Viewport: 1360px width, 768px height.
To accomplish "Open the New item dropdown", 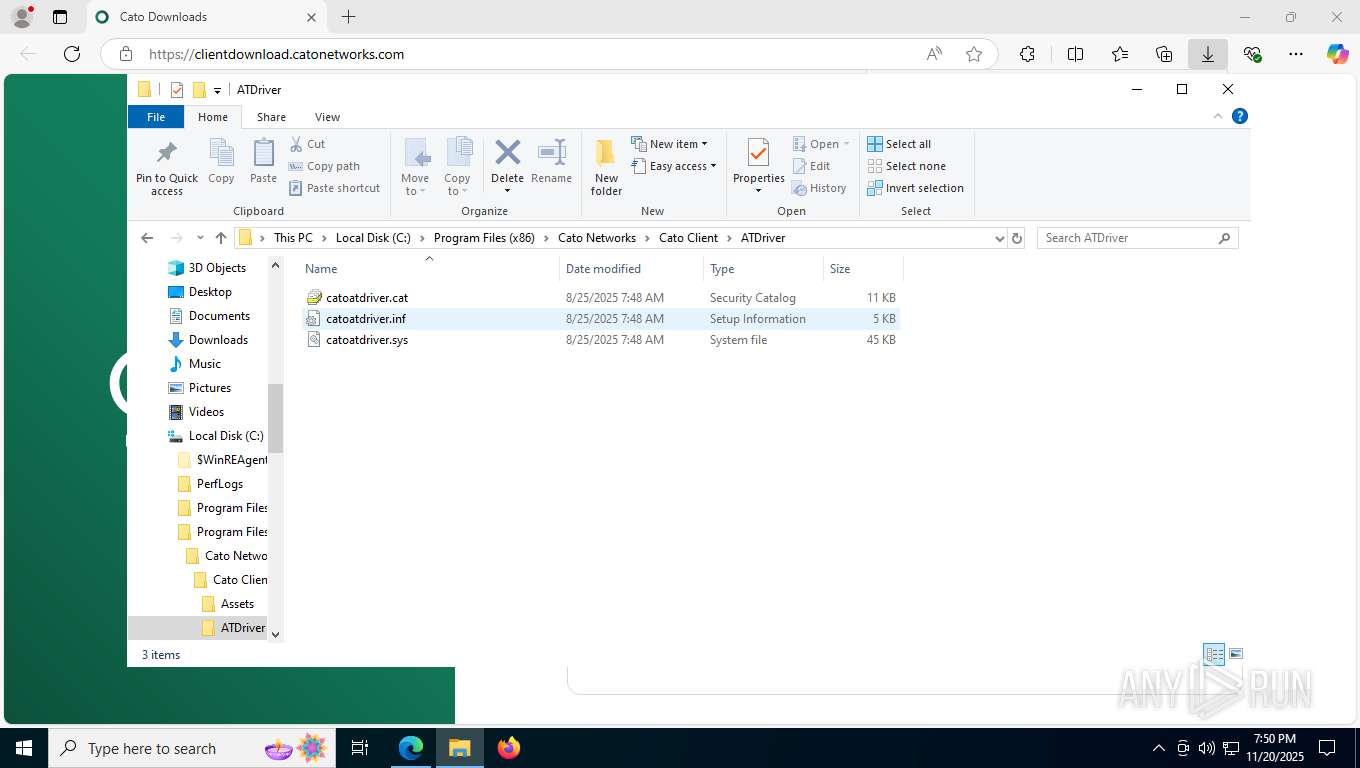I will coord(669,144).
